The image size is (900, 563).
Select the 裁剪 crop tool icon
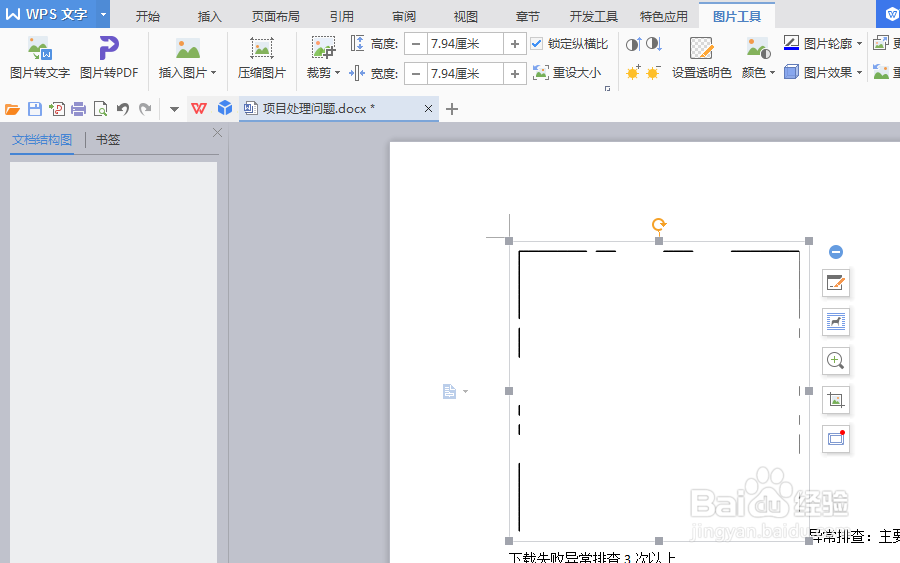click(323, 48)
